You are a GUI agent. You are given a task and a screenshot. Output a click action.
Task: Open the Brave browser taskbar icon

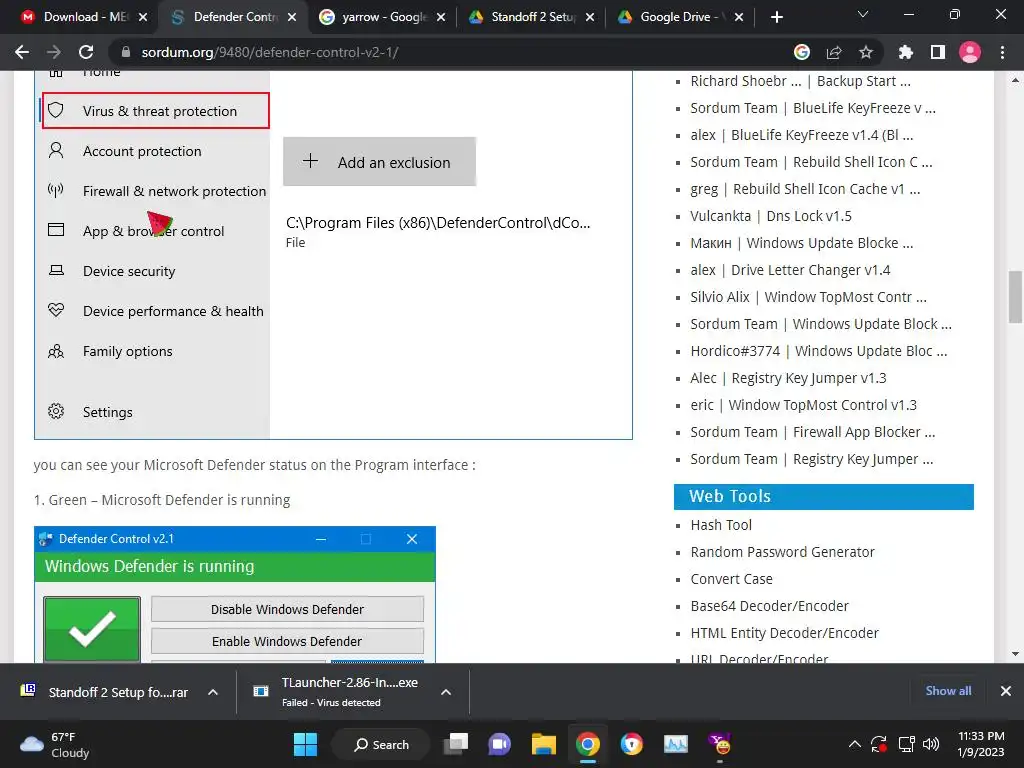click(632, 744)
